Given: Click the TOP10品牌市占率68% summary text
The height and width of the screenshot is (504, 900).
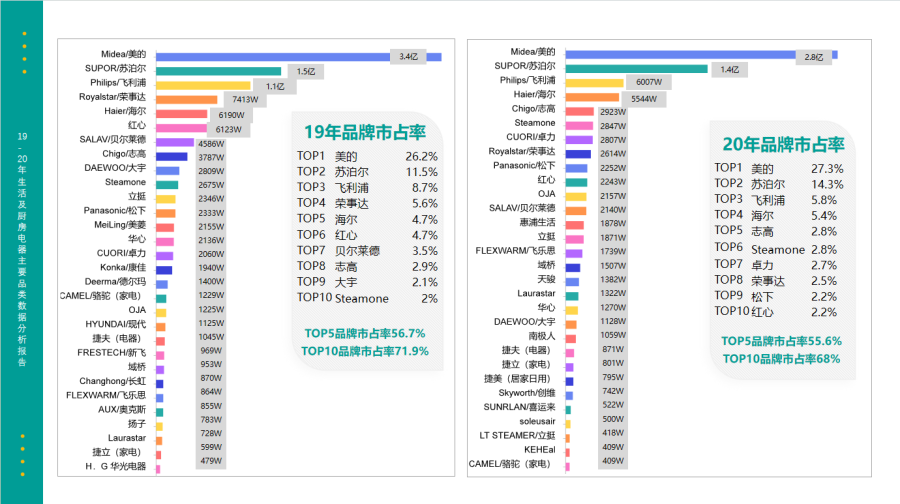Looking at the screenshot, I should [781, 358].
